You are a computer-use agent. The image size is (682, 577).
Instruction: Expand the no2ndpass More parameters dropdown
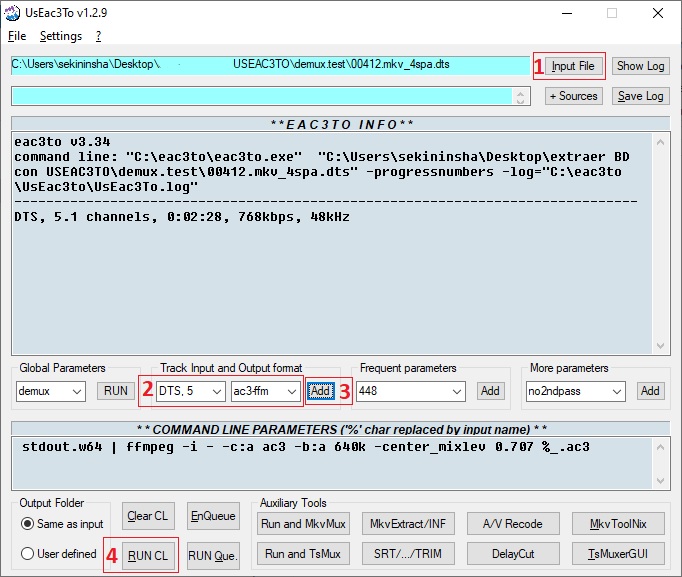617,391
